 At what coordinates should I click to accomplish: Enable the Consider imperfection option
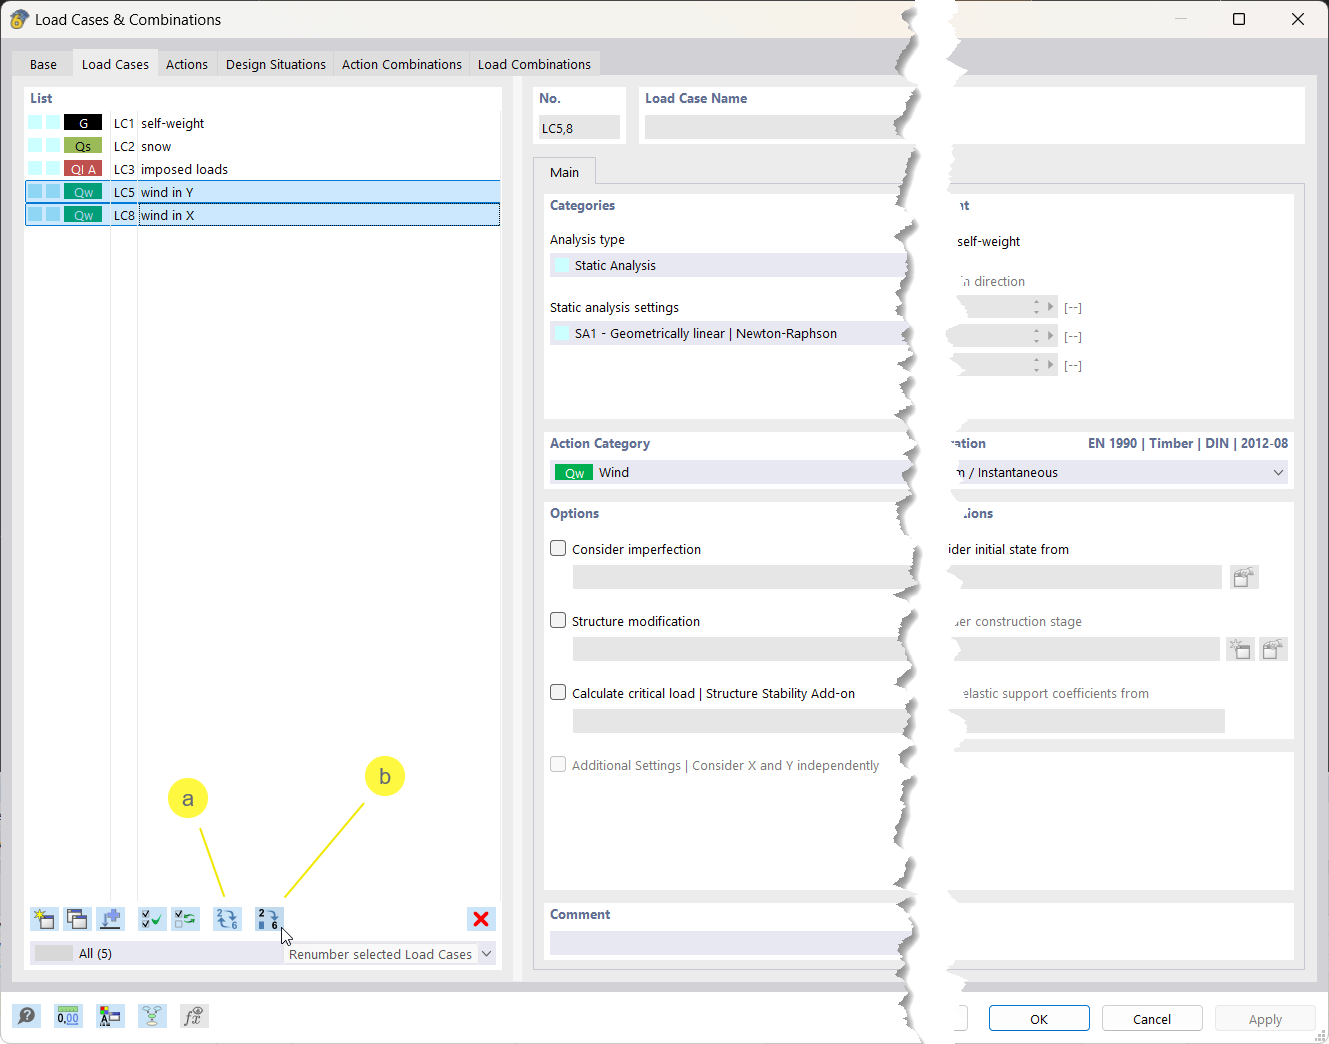tap(557, 548)
